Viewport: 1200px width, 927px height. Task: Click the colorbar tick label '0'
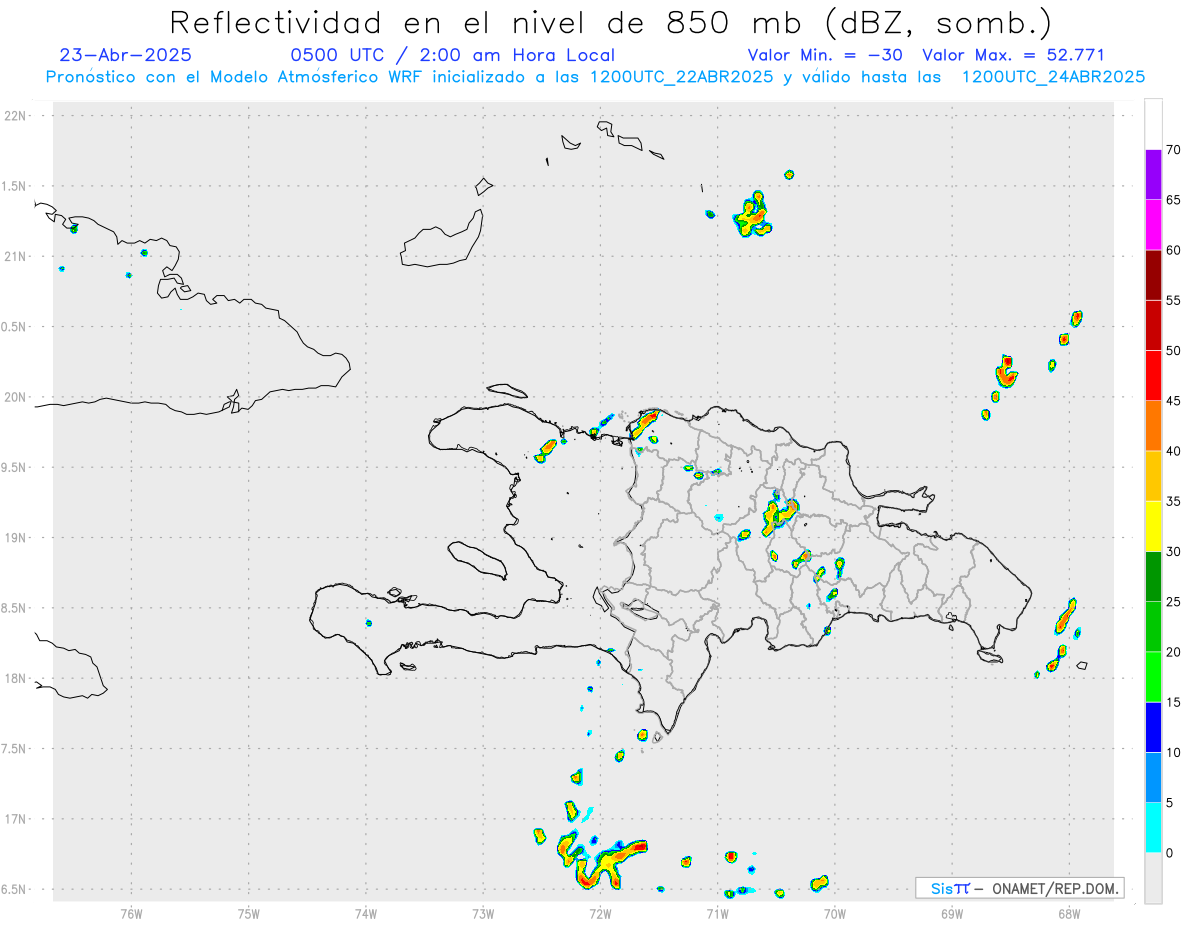click(1171, 853)
